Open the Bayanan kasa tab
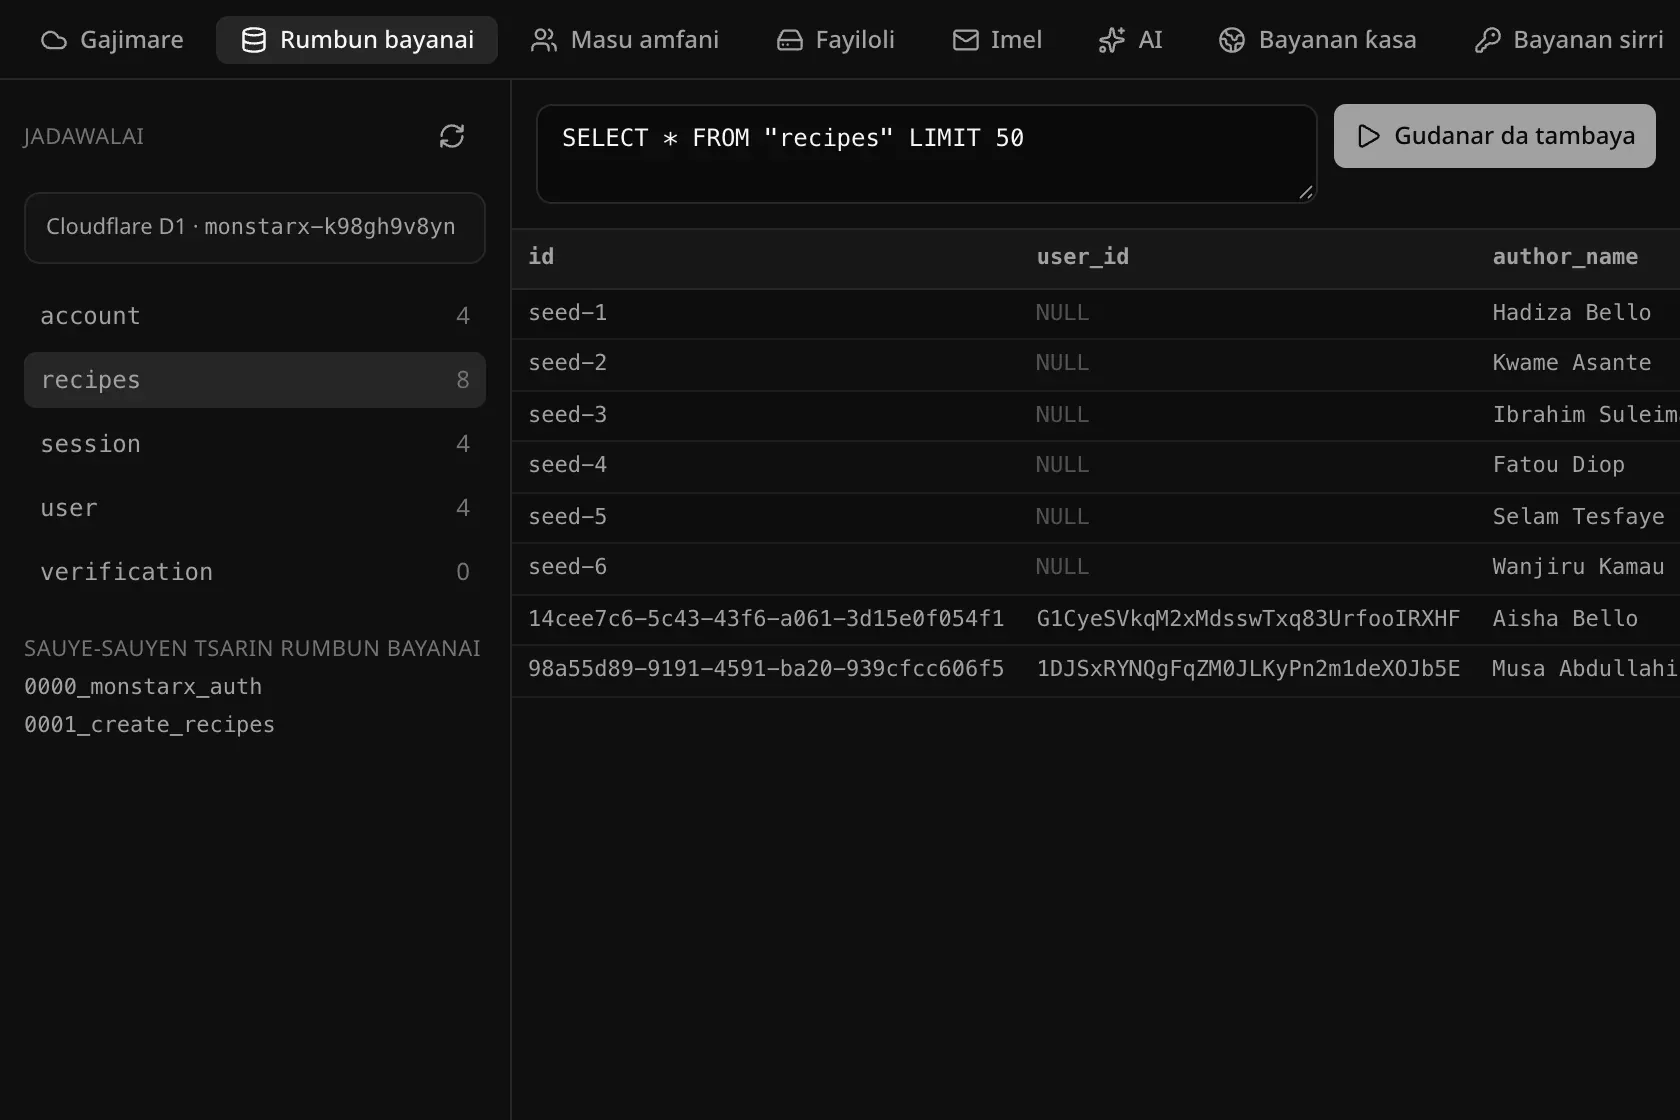This screenshot has width=1680, height=1120. coord(1318,40)
